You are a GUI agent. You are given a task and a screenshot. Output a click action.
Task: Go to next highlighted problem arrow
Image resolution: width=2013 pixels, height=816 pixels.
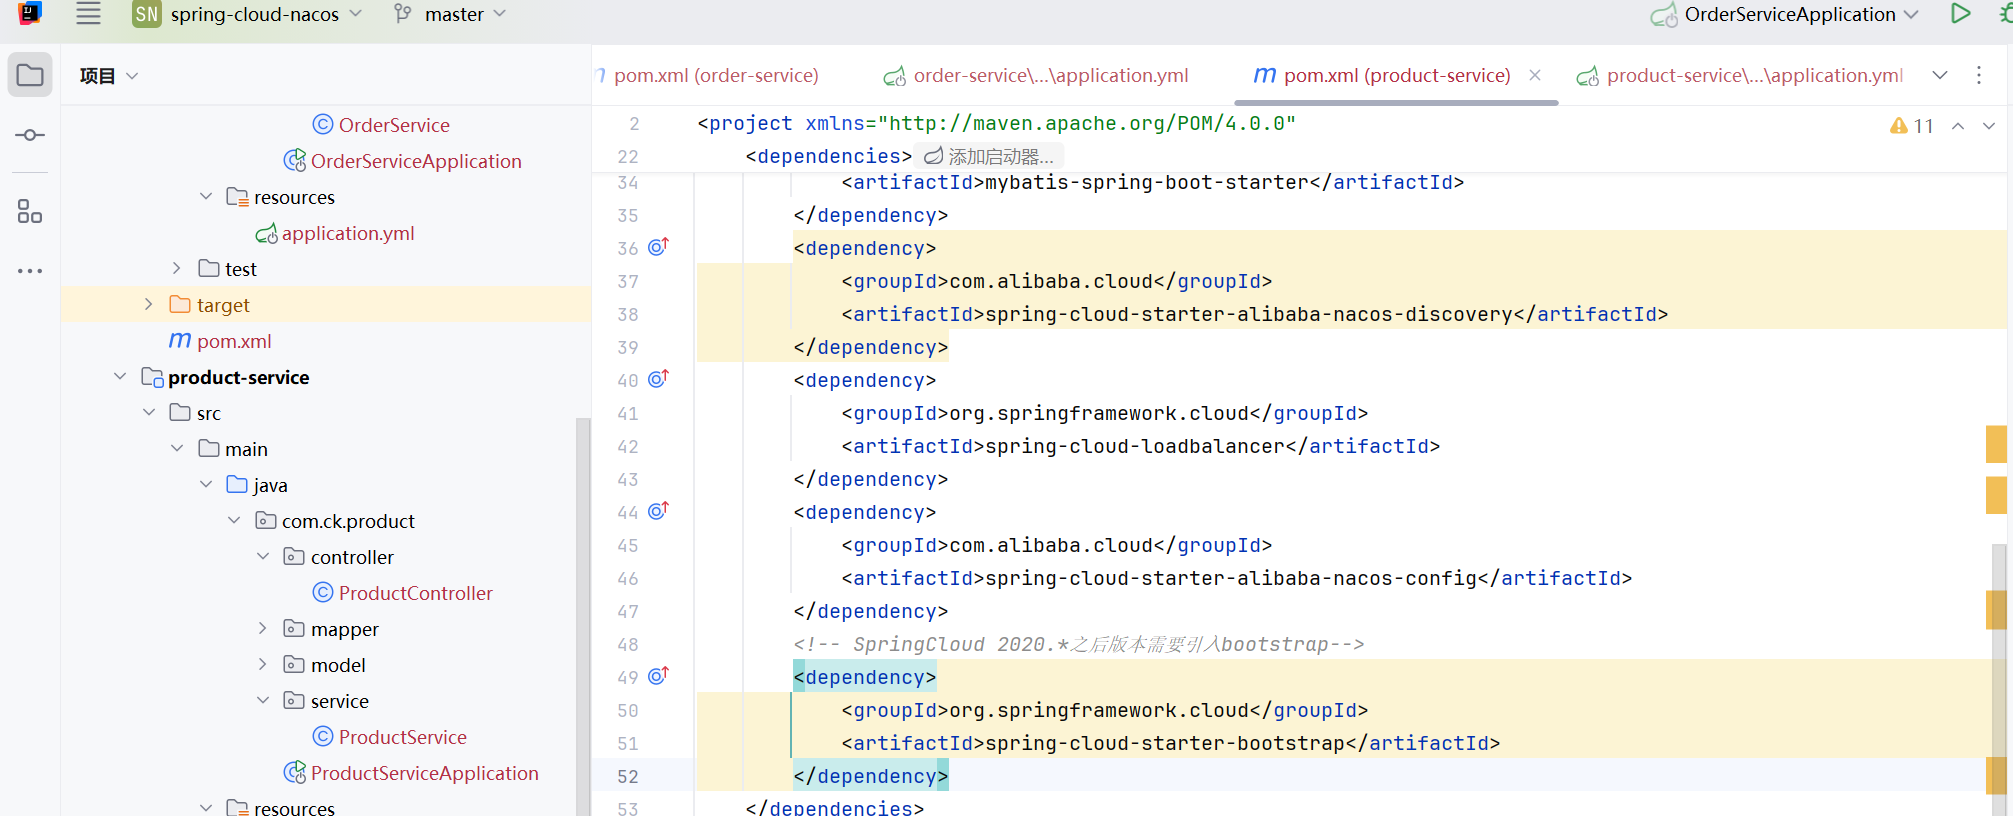pos(1989,126)
